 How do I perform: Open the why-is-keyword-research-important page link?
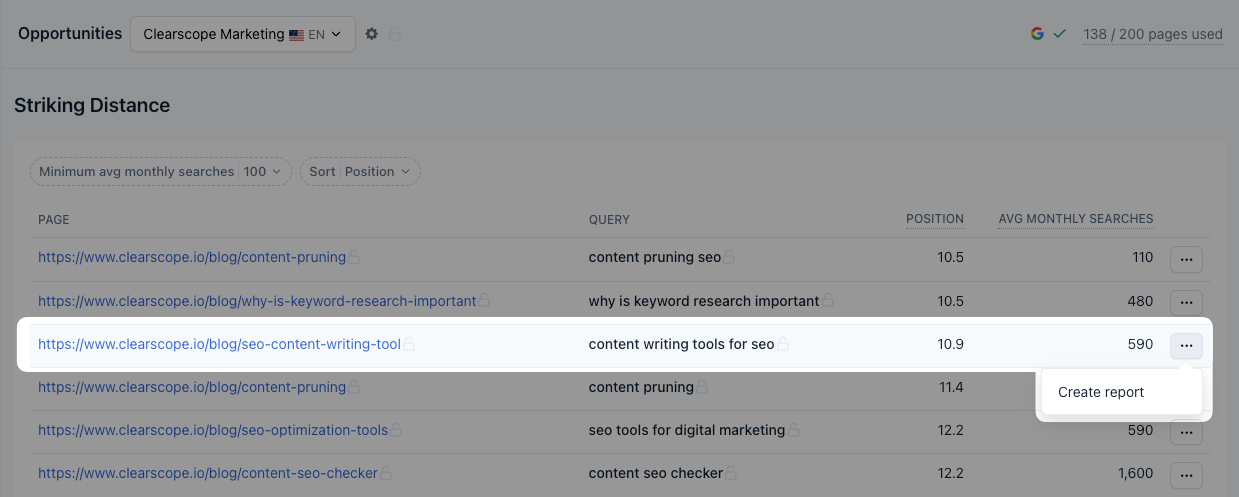pos(257,301)
